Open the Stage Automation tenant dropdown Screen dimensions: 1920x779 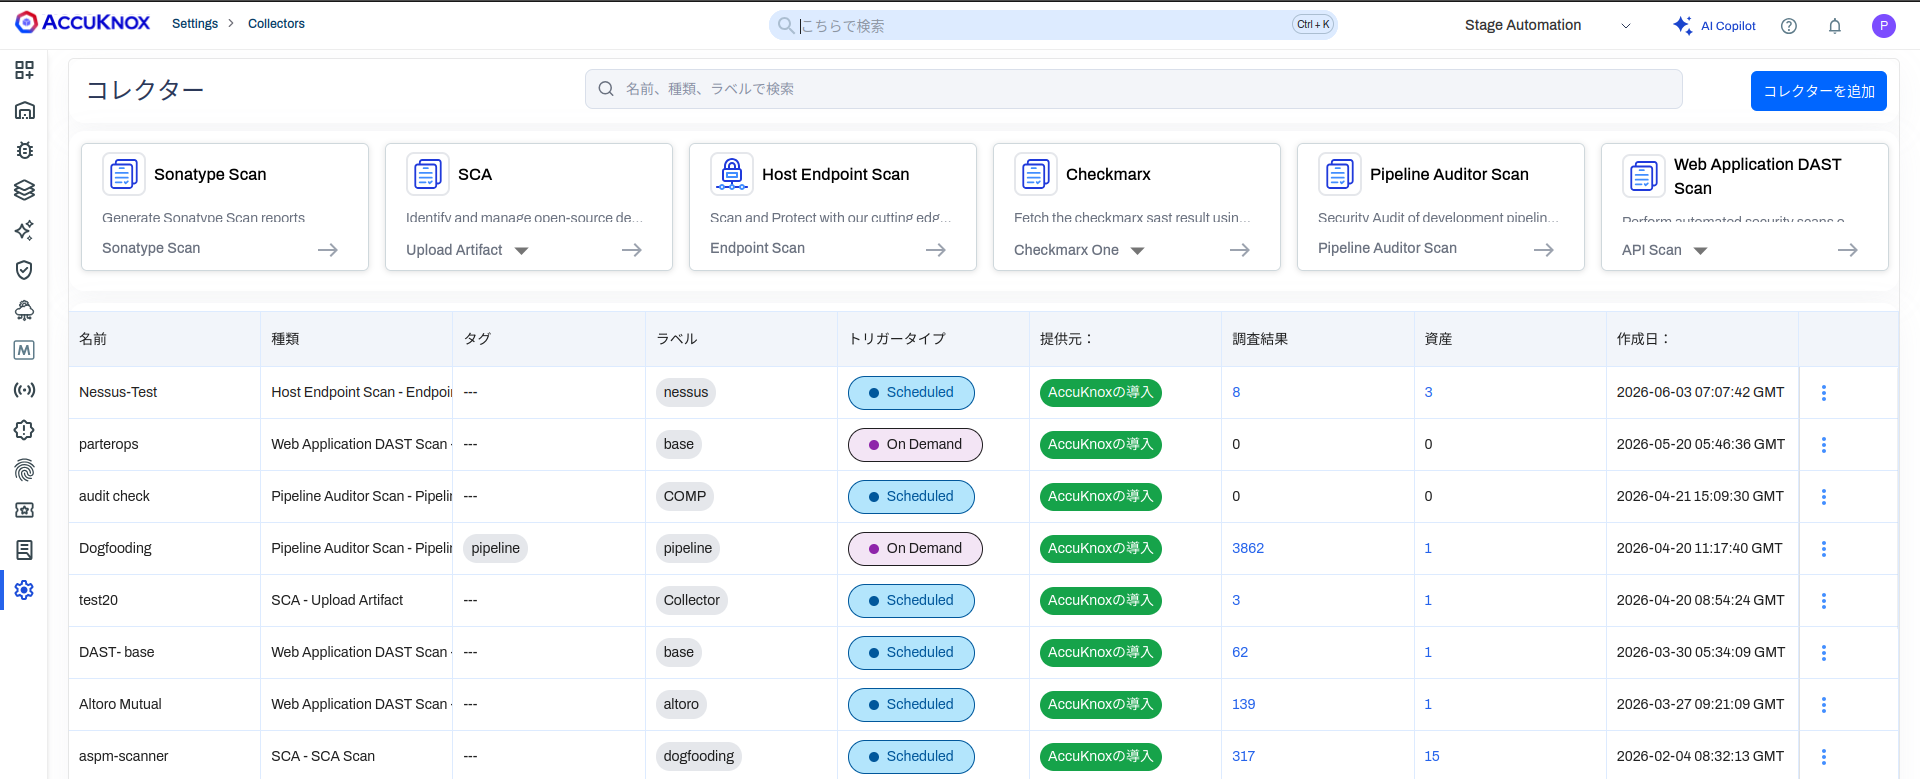pos(1548,25)
